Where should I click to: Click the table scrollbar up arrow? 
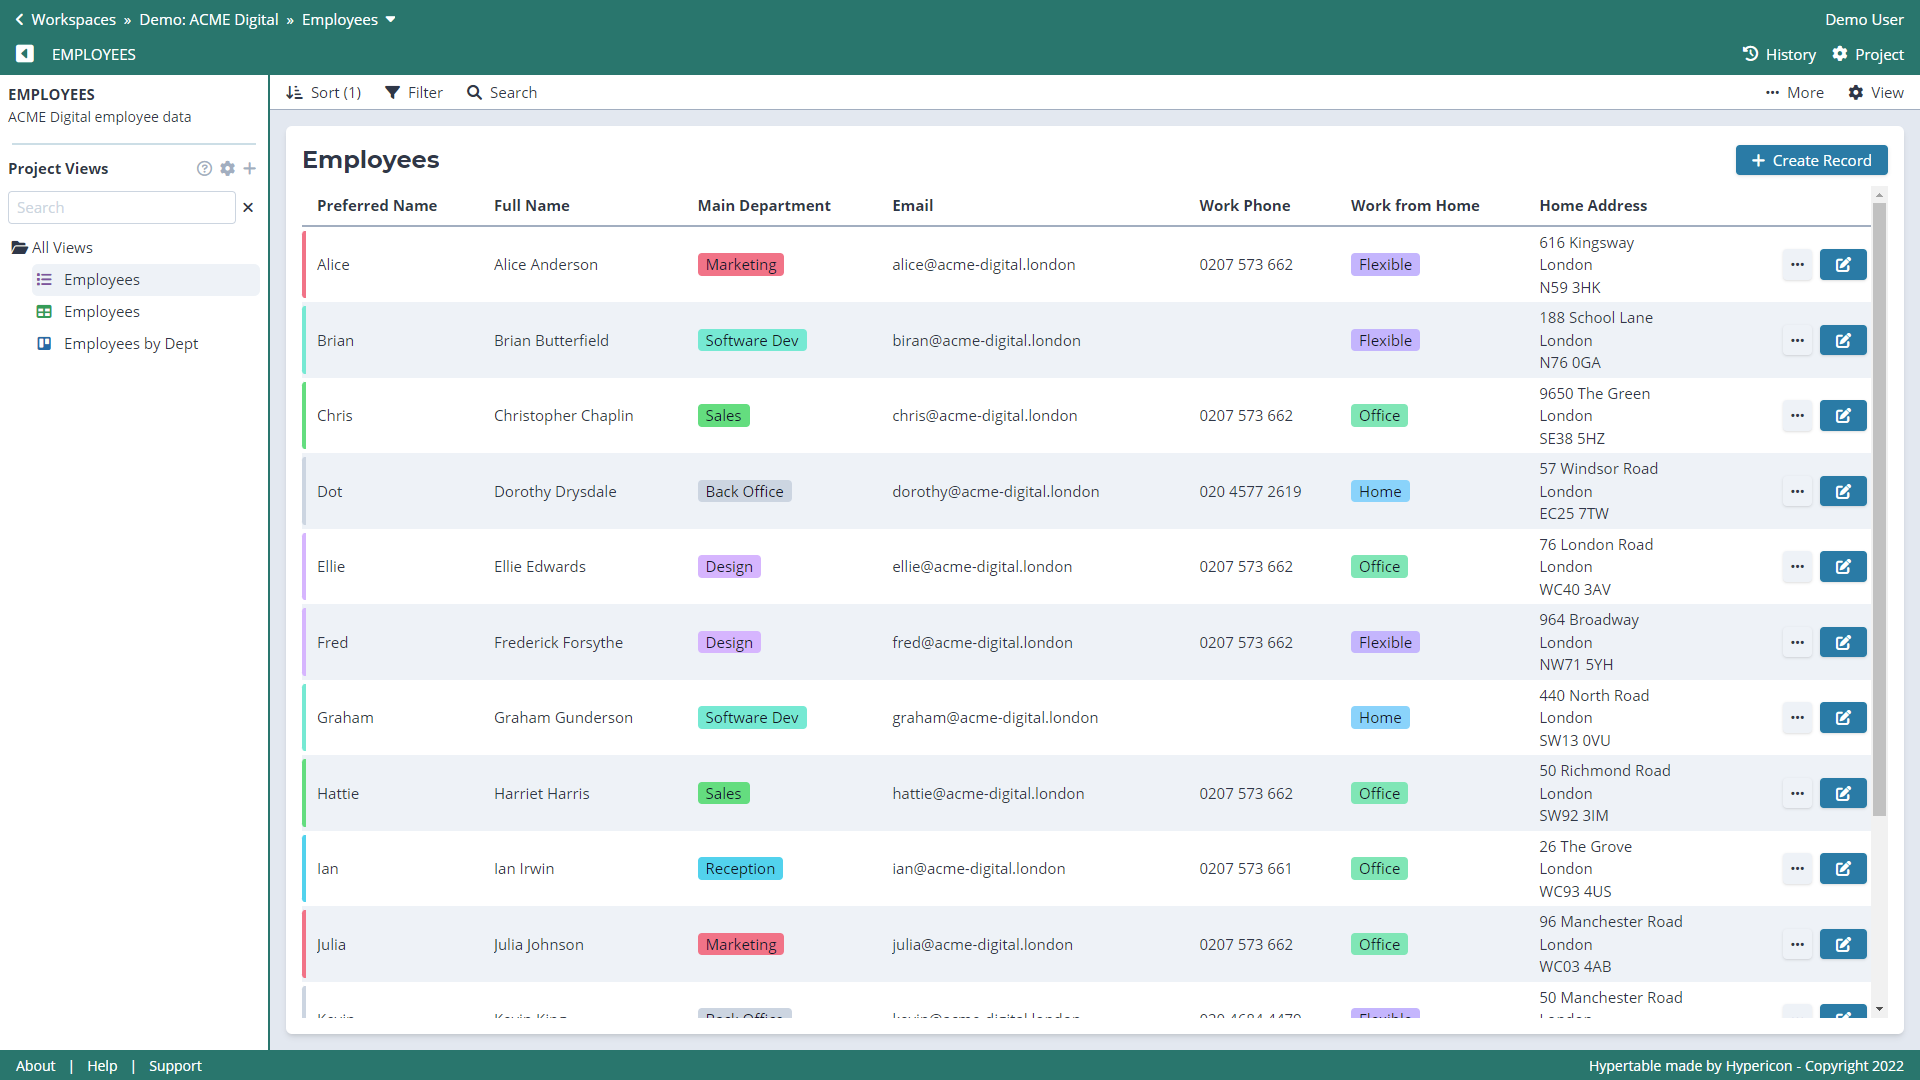(x=1879, y=195)
